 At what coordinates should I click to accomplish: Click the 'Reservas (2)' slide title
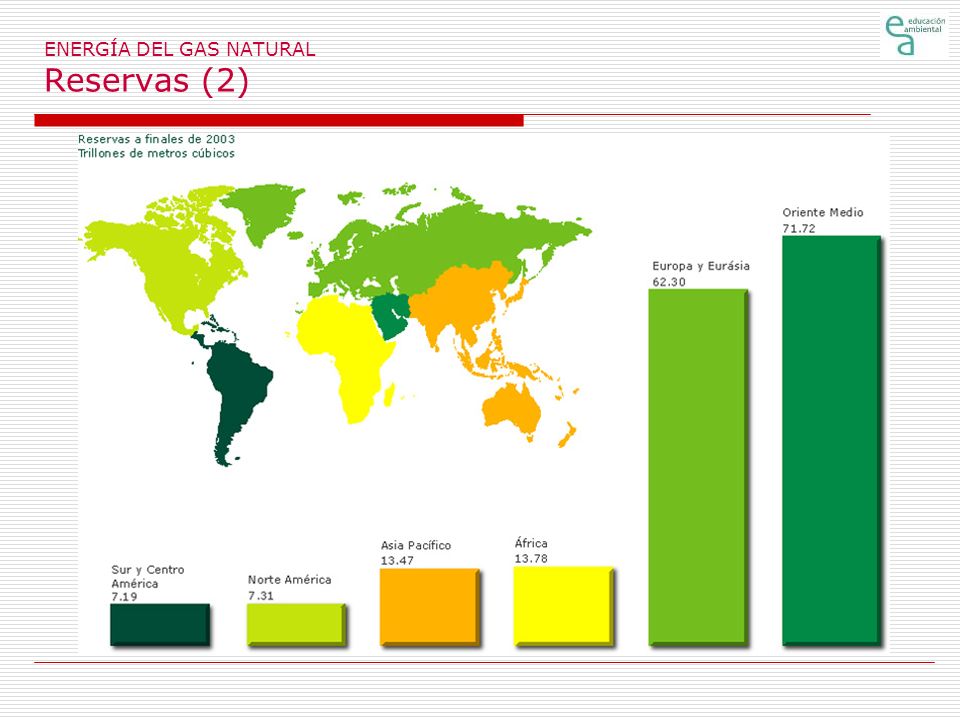tap(147, 81)
